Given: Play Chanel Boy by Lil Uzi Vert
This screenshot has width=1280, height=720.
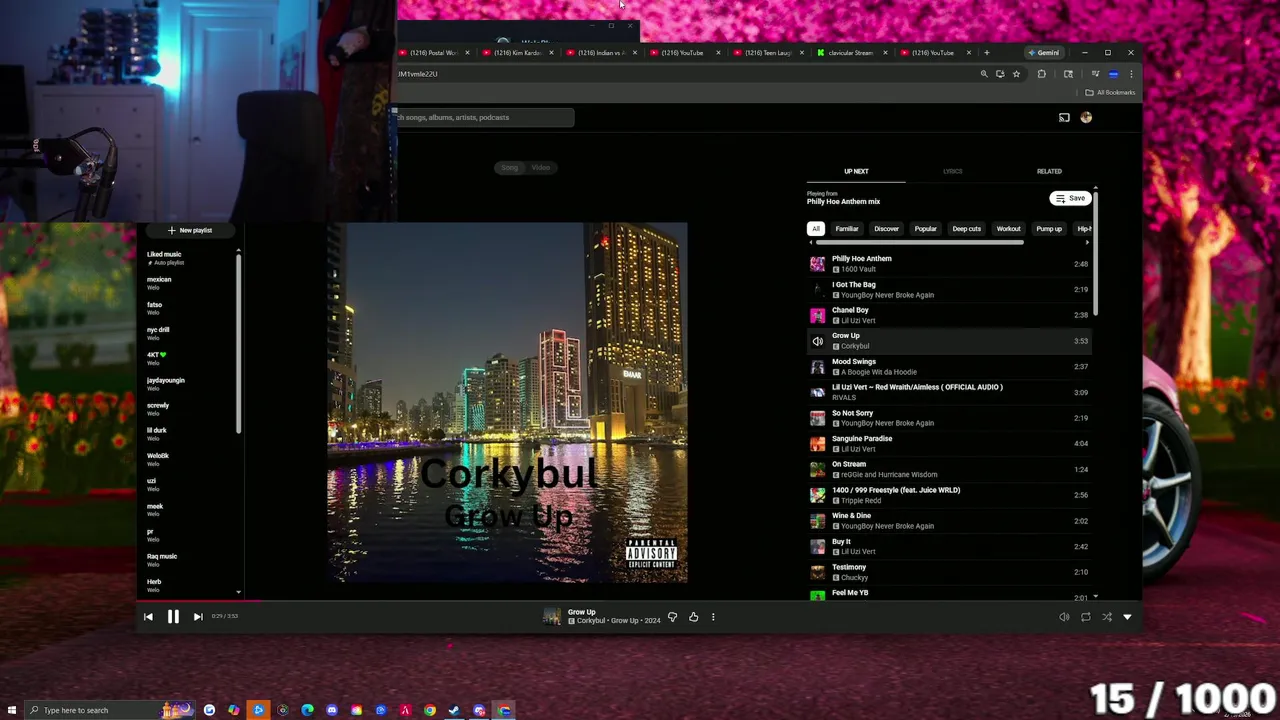Looking at the screenshot, I should 948,315.
